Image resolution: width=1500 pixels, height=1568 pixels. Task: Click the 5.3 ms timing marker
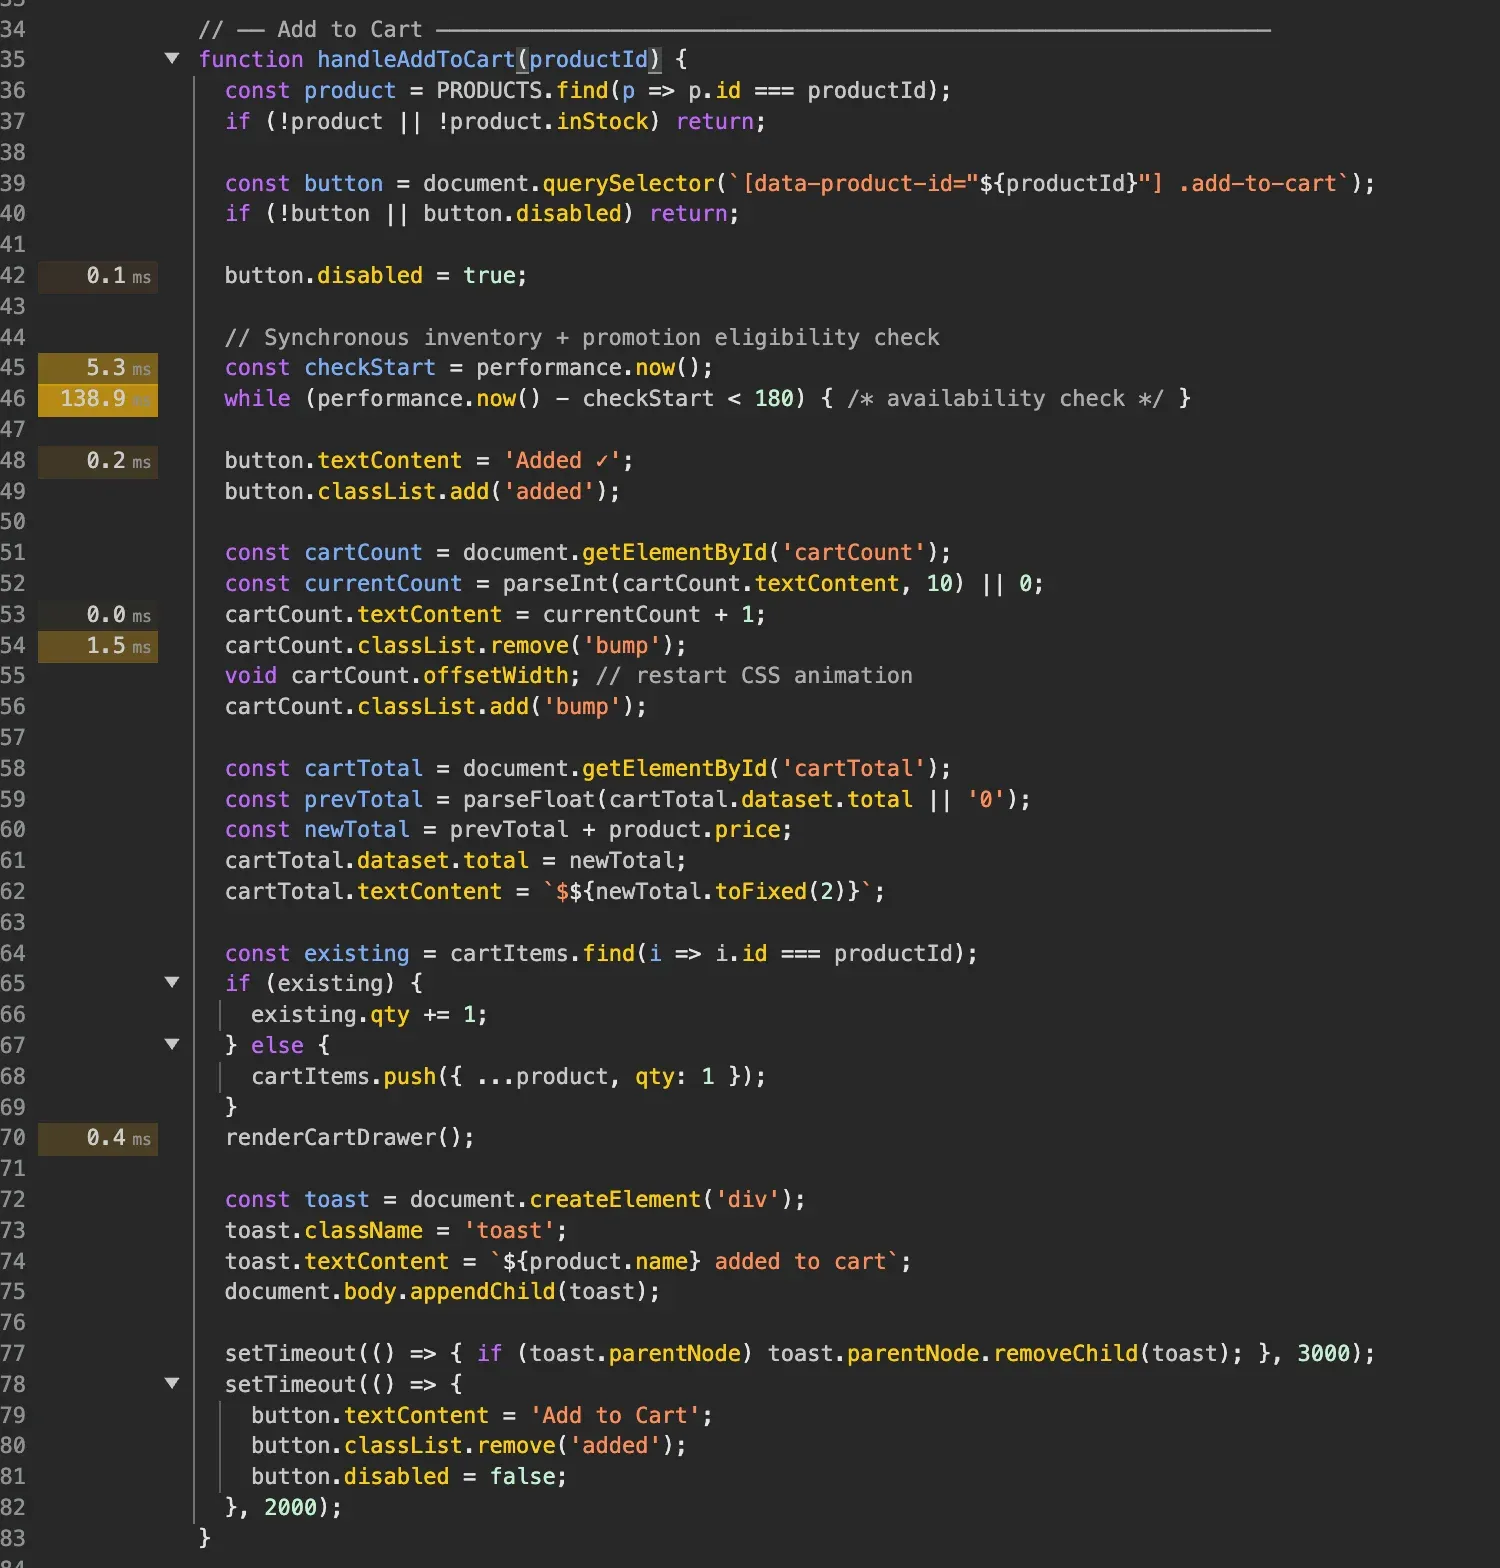[98, 368]
